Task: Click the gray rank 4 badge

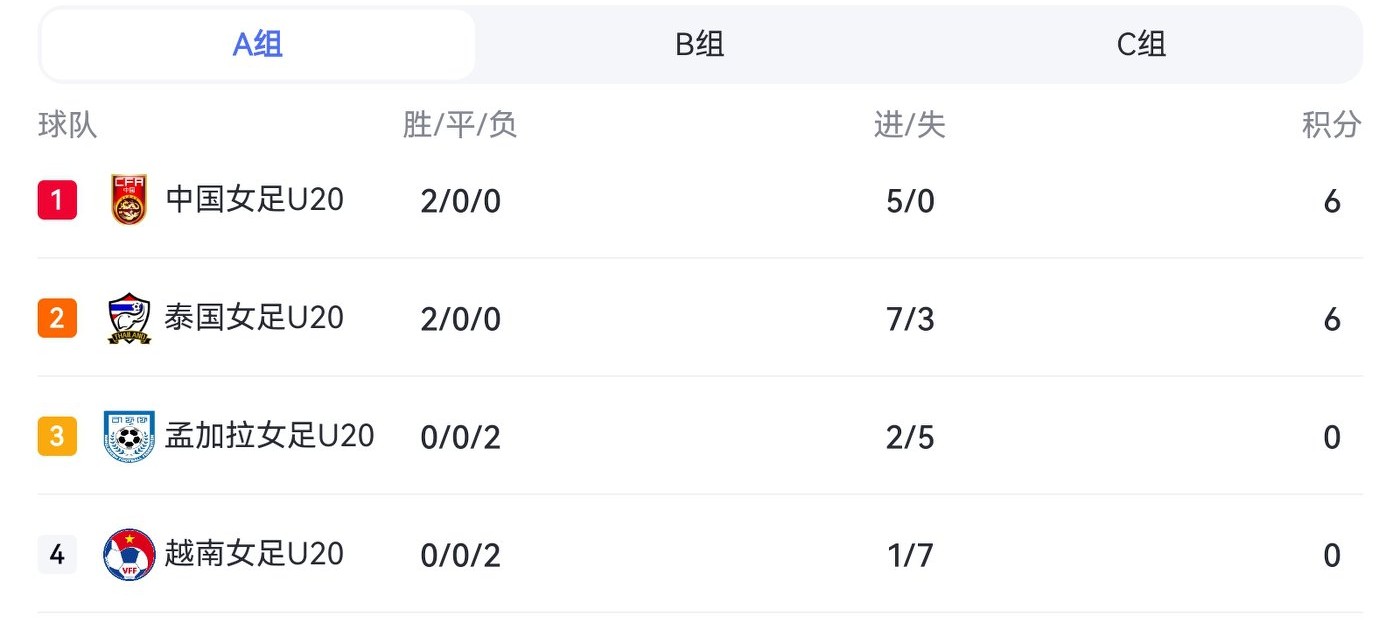Action: (57, 555)
